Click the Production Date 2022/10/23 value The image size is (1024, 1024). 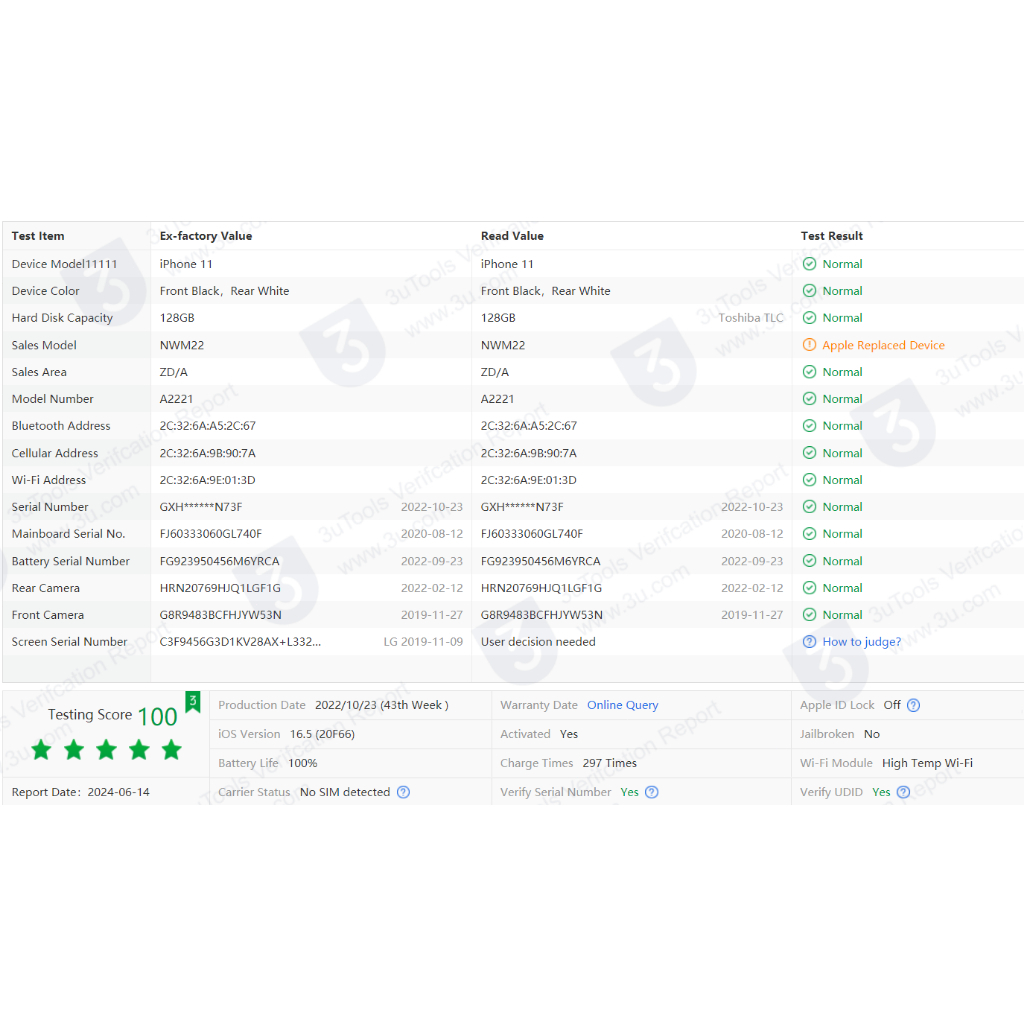click(382, 705)
